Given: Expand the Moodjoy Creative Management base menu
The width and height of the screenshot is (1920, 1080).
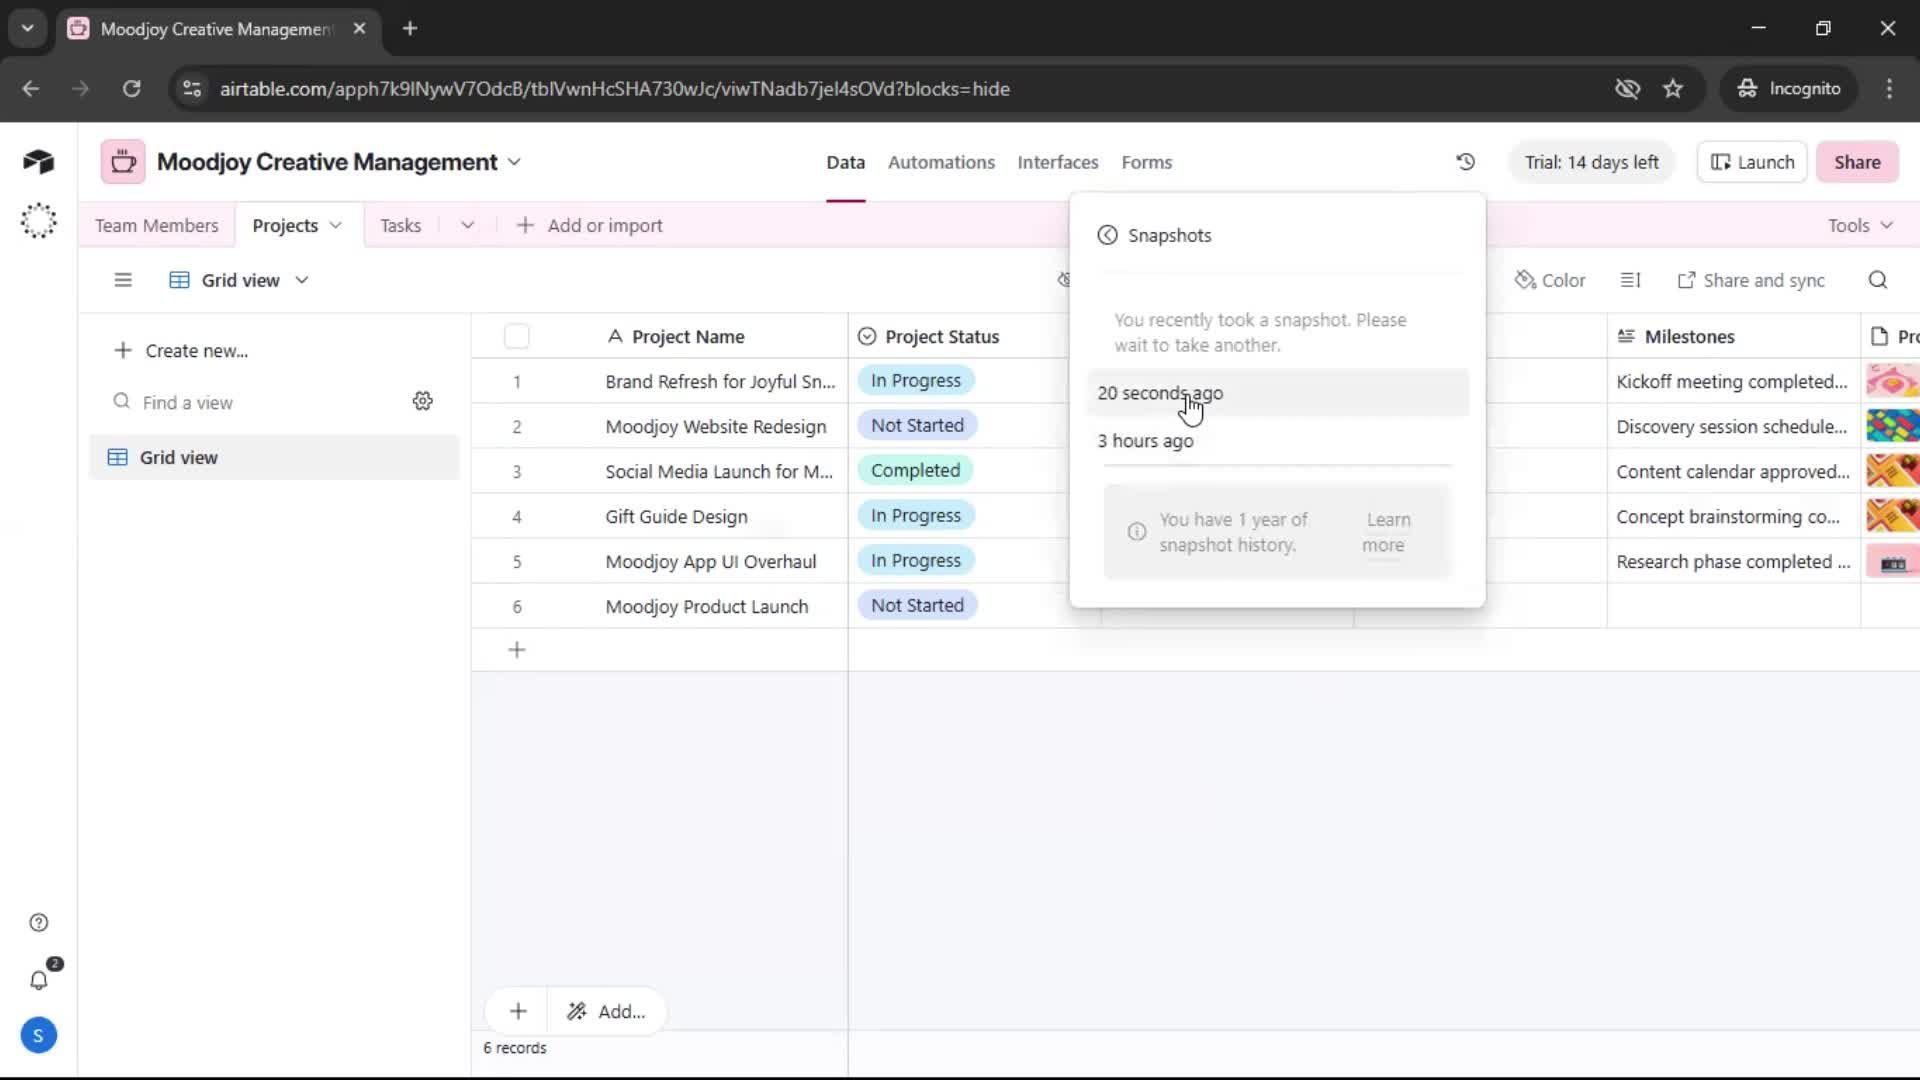Looking at the screenshot, I should tap(514, 162).
